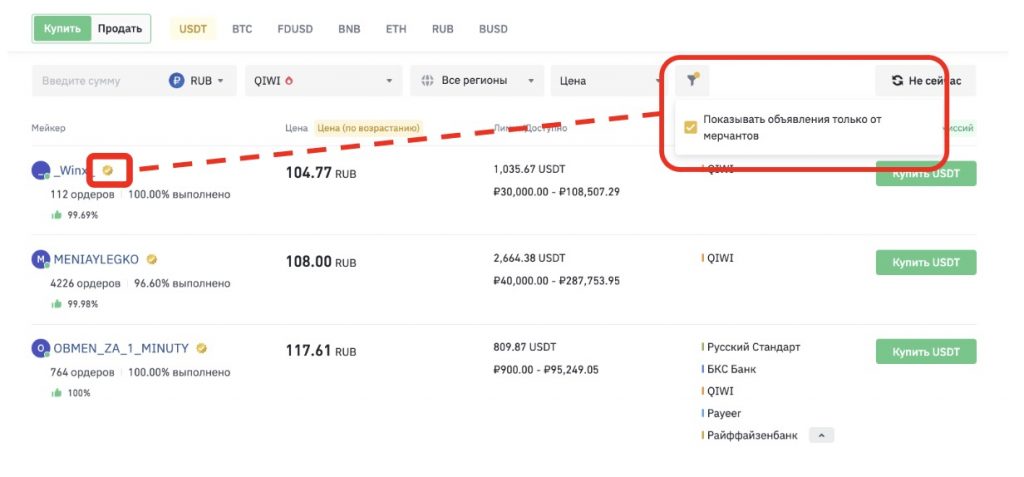The image size is (1024, 477).
Task: Click the 112 ордеров text
Action: tap(82, 195)
